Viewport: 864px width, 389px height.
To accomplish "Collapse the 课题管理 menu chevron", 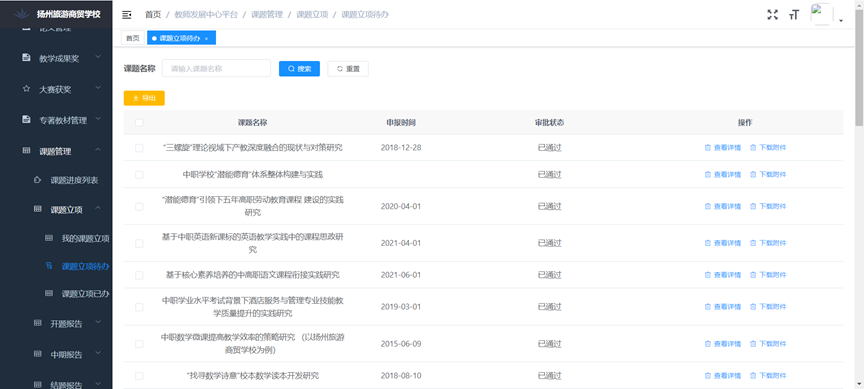I will point(98,149).
